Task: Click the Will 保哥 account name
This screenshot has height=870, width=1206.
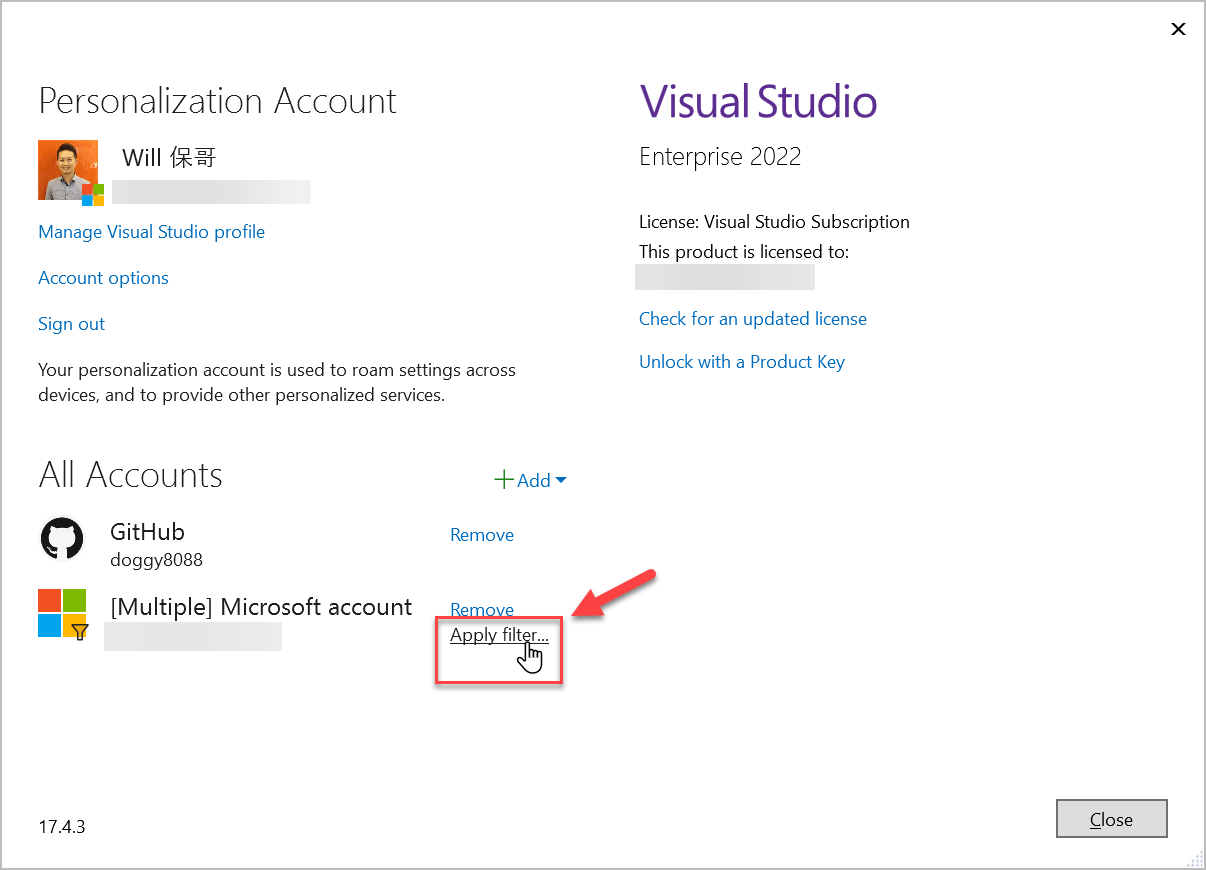Action: click(169, 157)
